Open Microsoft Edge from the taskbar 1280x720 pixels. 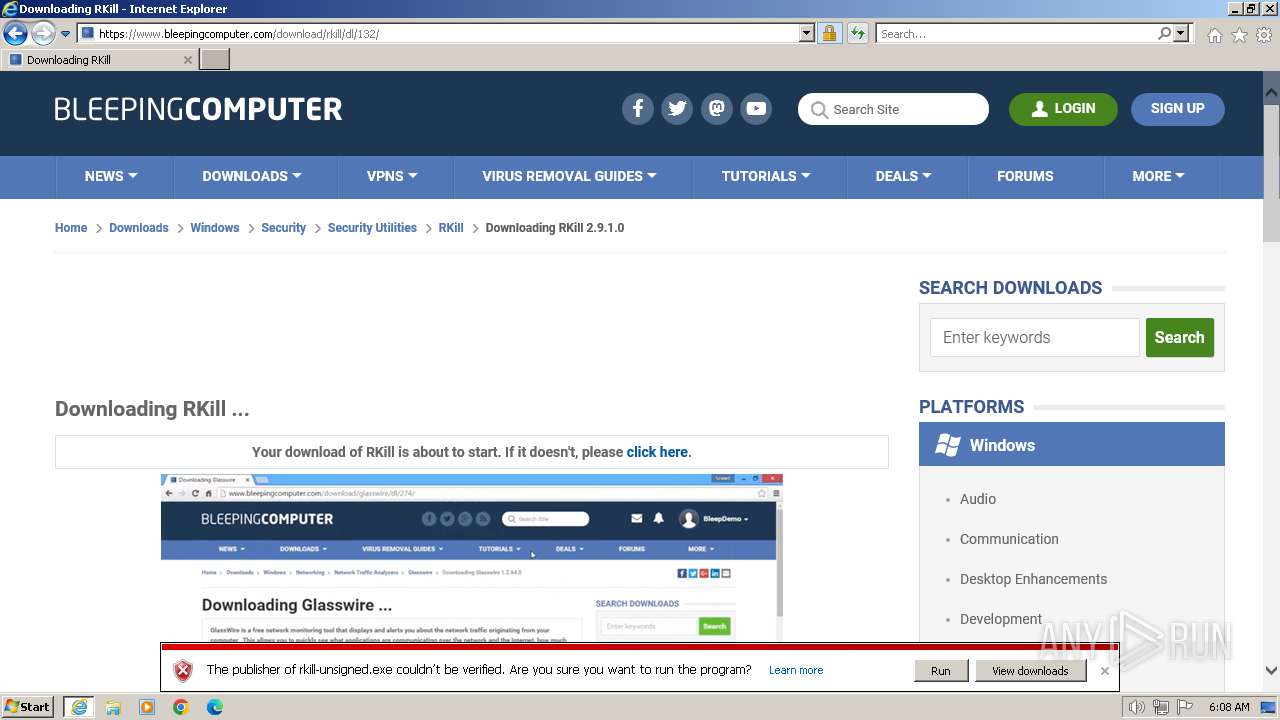pos(215,707)
